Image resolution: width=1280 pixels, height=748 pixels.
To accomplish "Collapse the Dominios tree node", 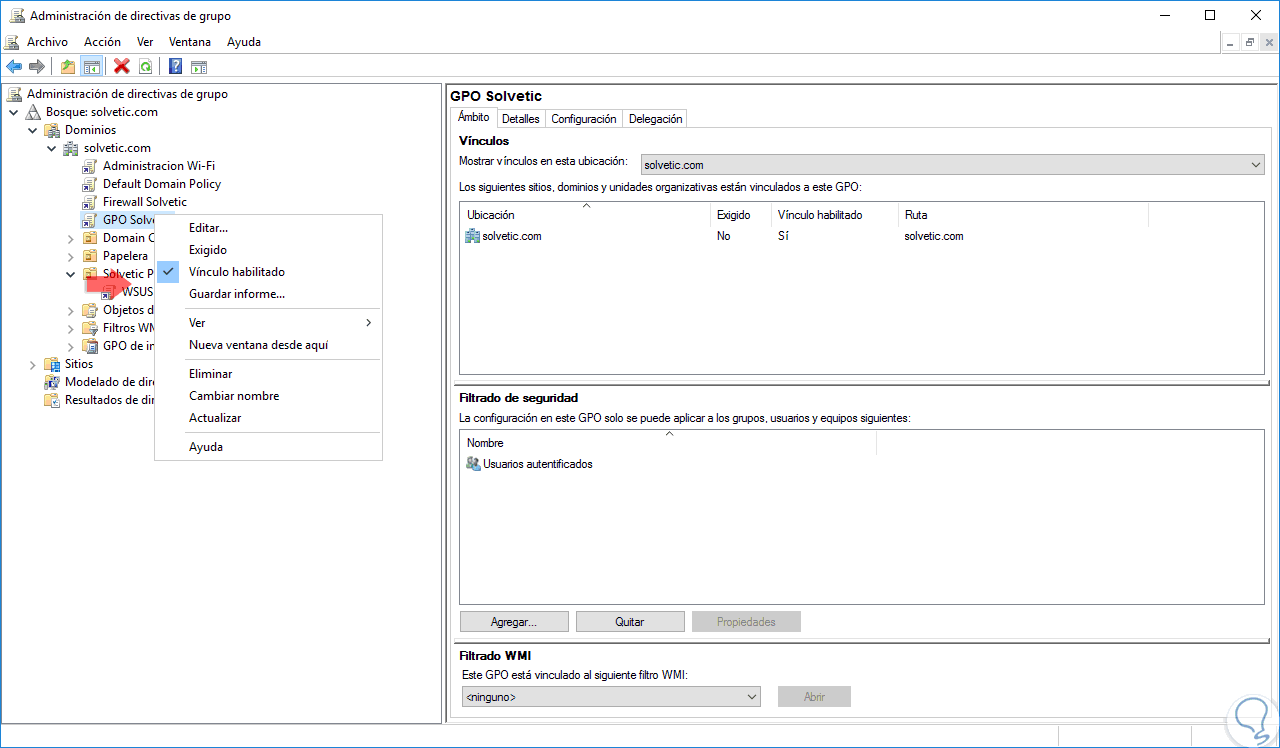I will pos(33,130).
